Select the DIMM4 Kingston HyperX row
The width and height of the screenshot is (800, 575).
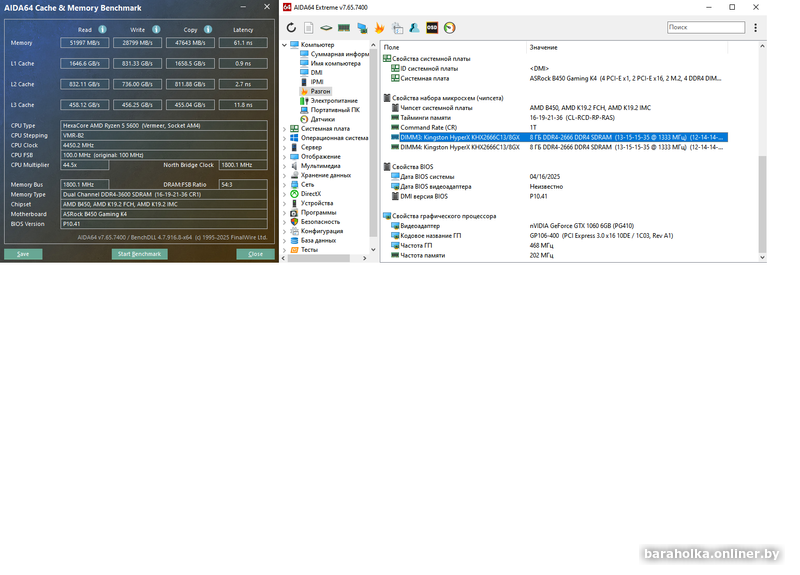pos(559,147)
